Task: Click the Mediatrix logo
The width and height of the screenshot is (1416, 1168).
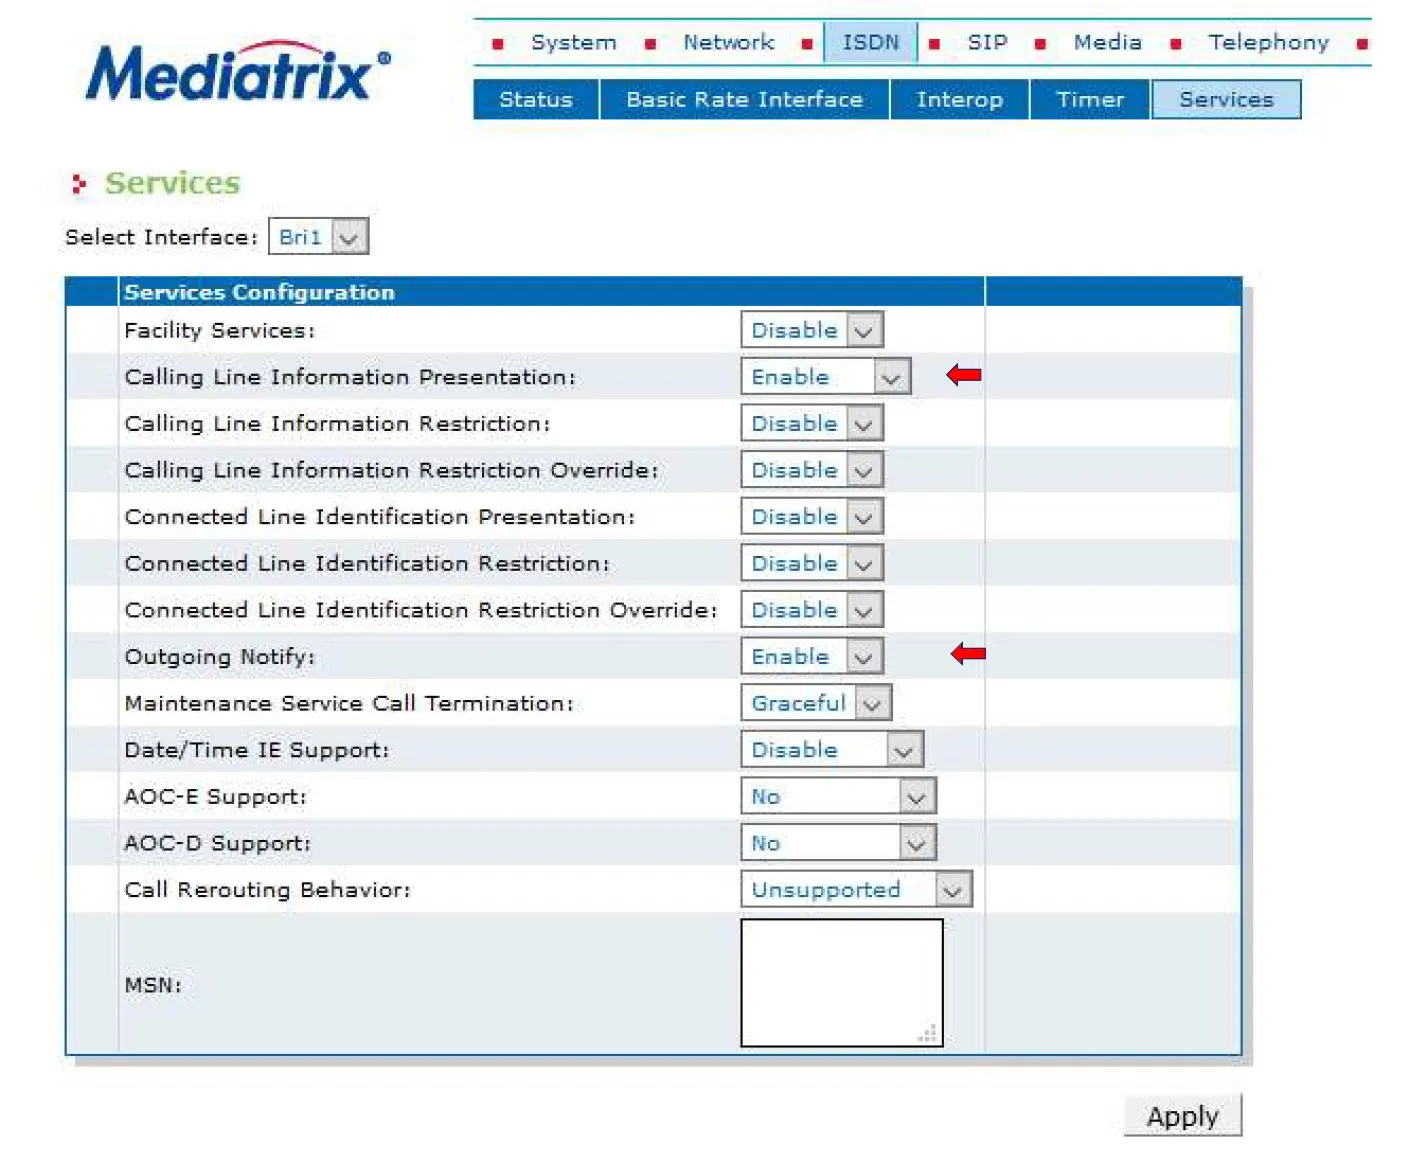Action: pos(237,72)
